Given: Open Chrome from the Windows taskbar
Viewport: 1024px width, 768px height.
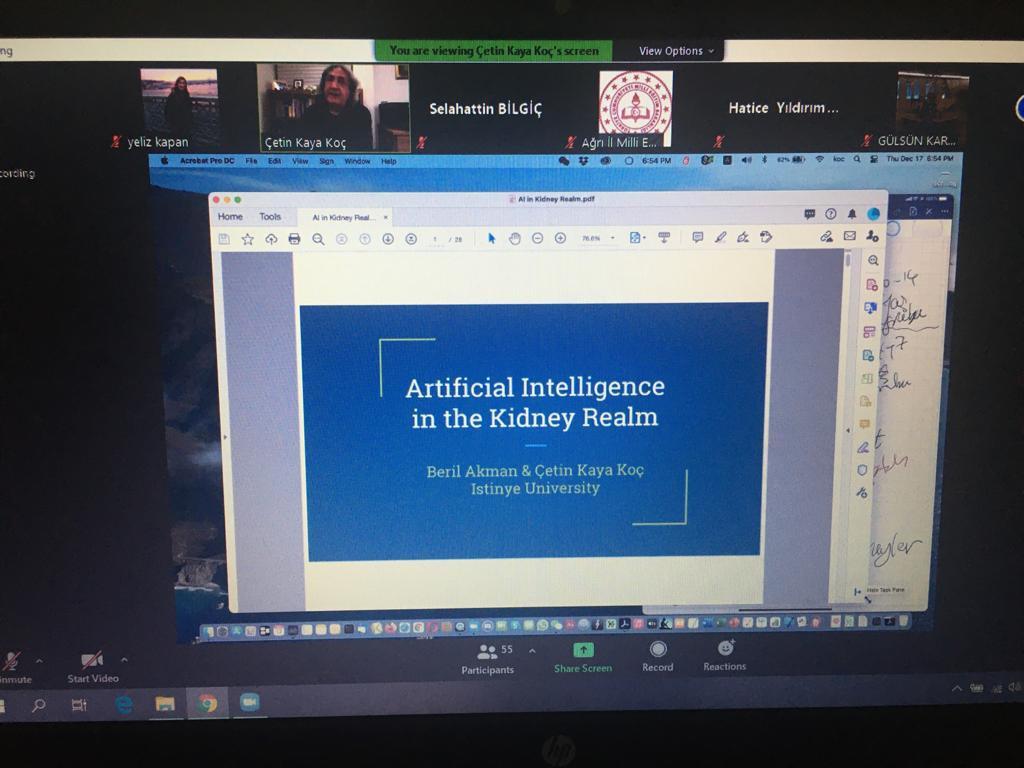Looking at the screenshot, I should point(207,704).
